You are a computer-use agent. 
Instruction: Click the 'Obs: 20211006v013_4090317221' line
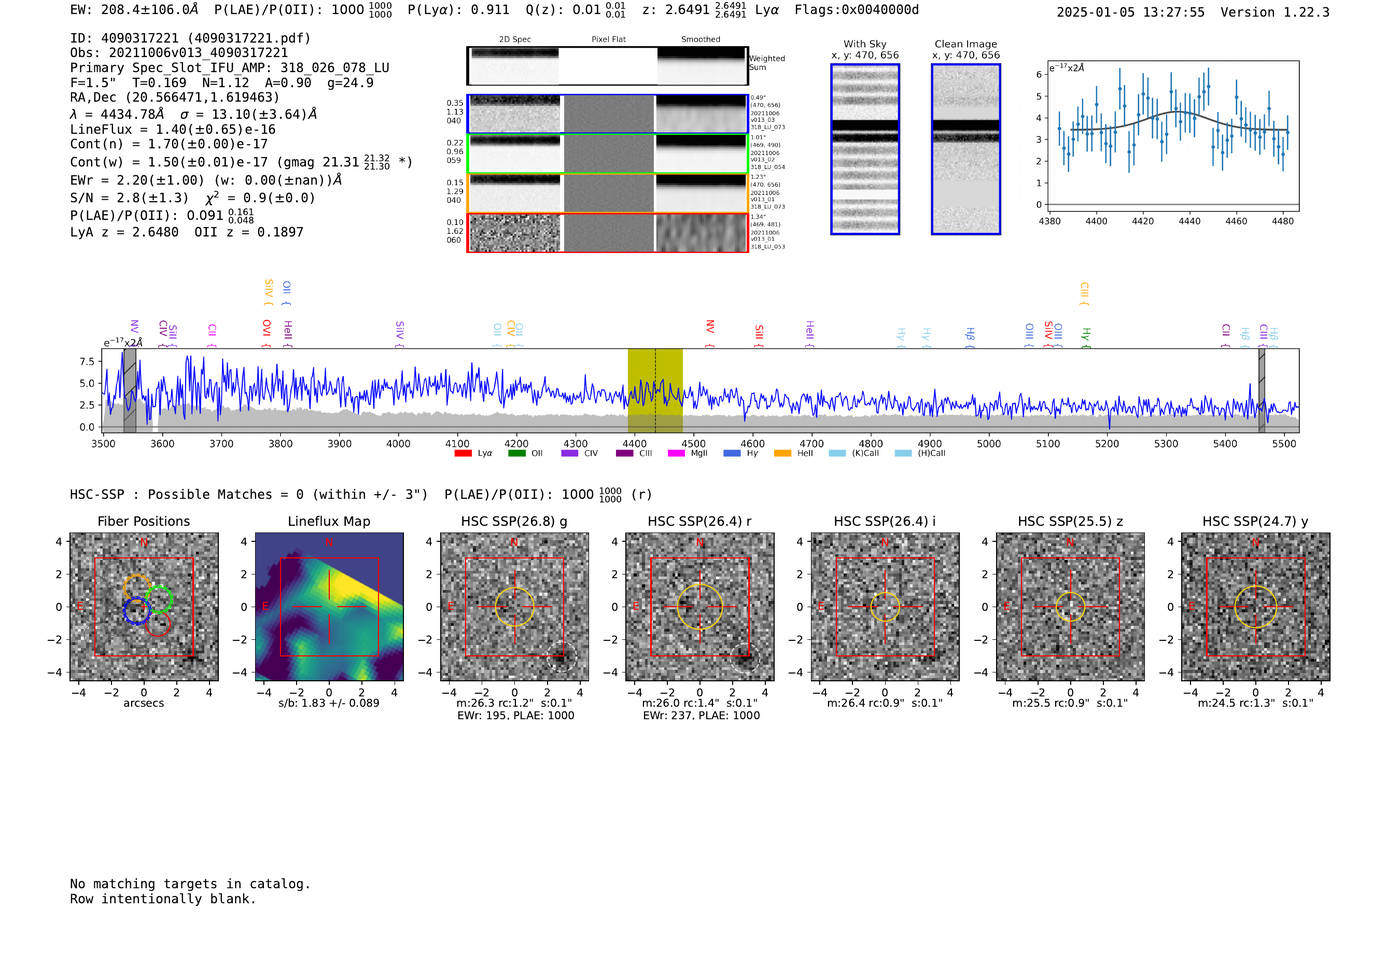(x=179, y=53)
